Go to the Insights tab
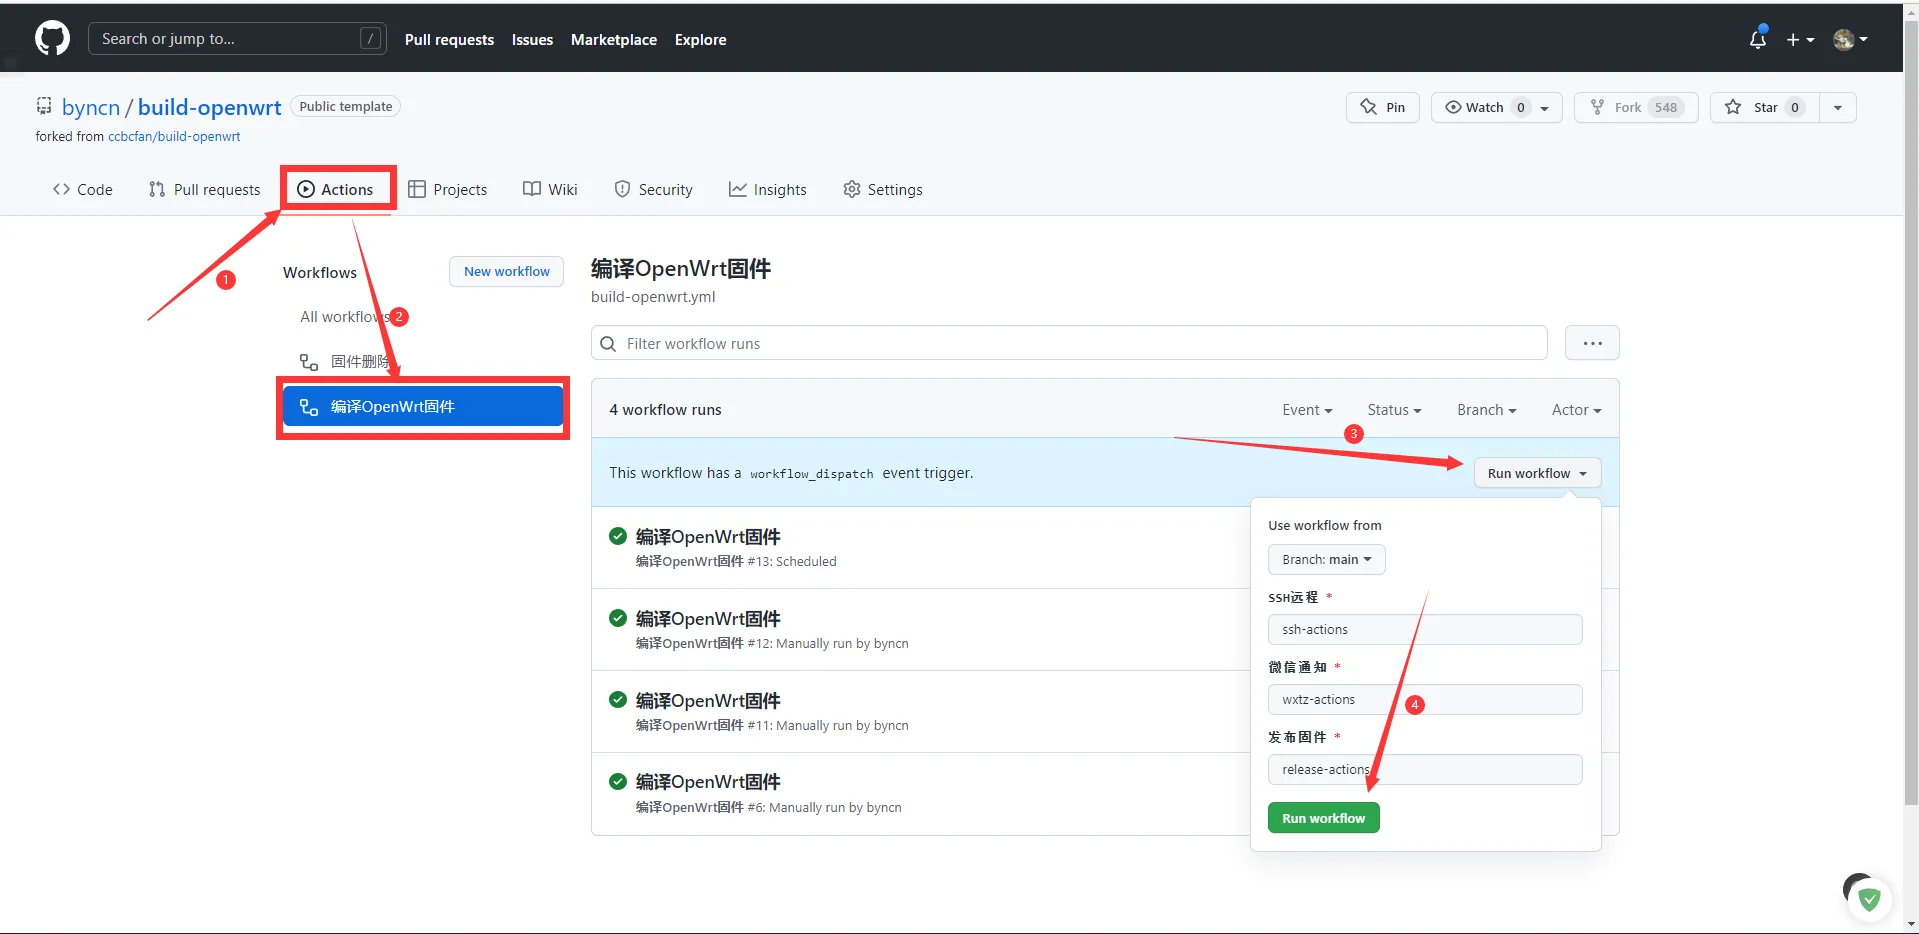 coord(767,189)
